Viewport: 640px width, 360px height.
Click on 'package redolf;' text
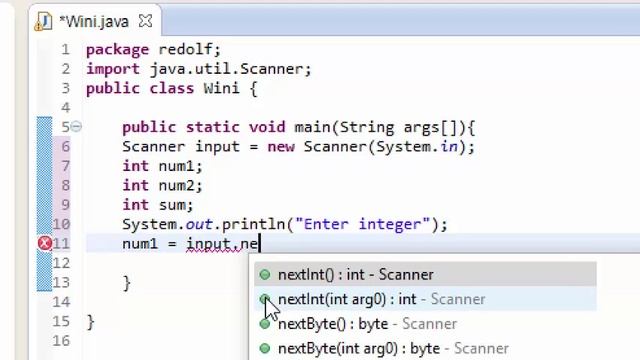(153, 49)
